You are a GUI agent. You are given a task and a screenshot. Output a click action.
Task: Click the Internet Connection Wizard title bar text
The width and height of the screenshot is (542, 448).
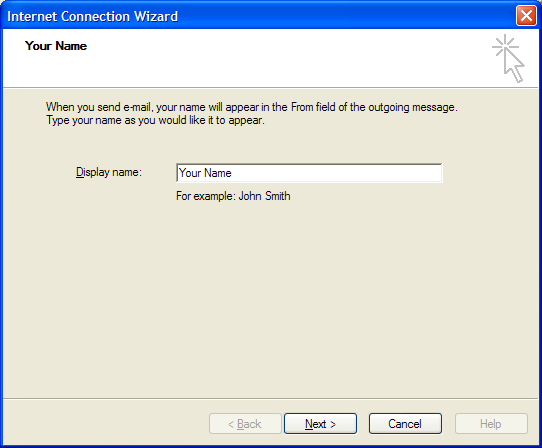click(93, 16)
